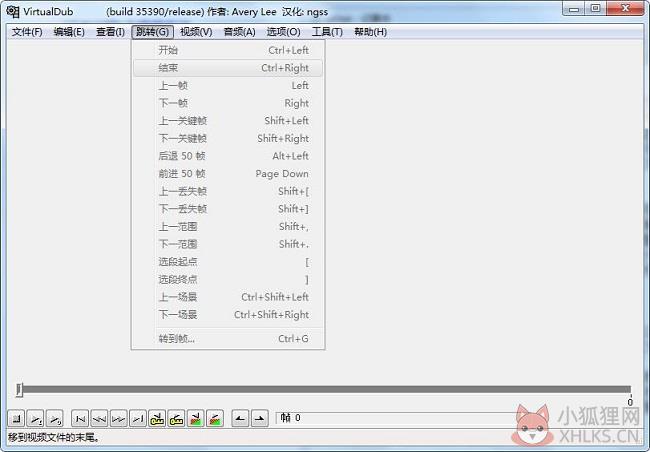This screenshot has height=452, width=650.
Task: Select 上一场景 menu entry
Action: pyautogui.click(x=228, y=297)
